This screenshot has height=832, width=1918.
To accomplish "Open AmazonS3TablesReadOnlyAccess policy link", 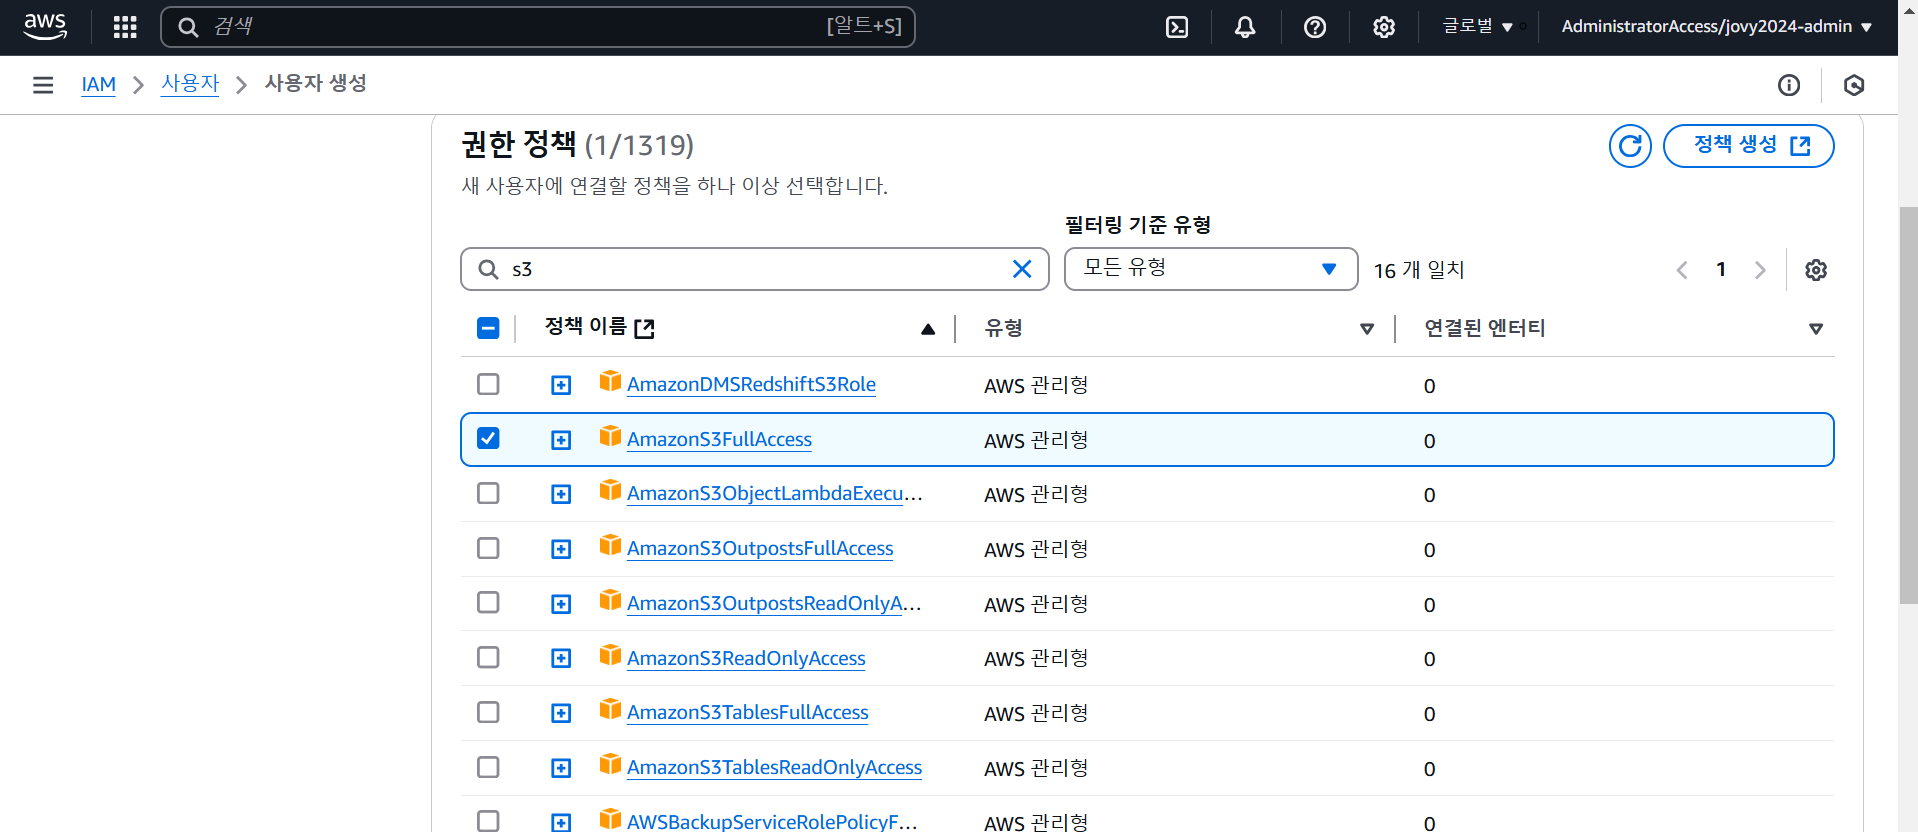I will click(774, 767).
